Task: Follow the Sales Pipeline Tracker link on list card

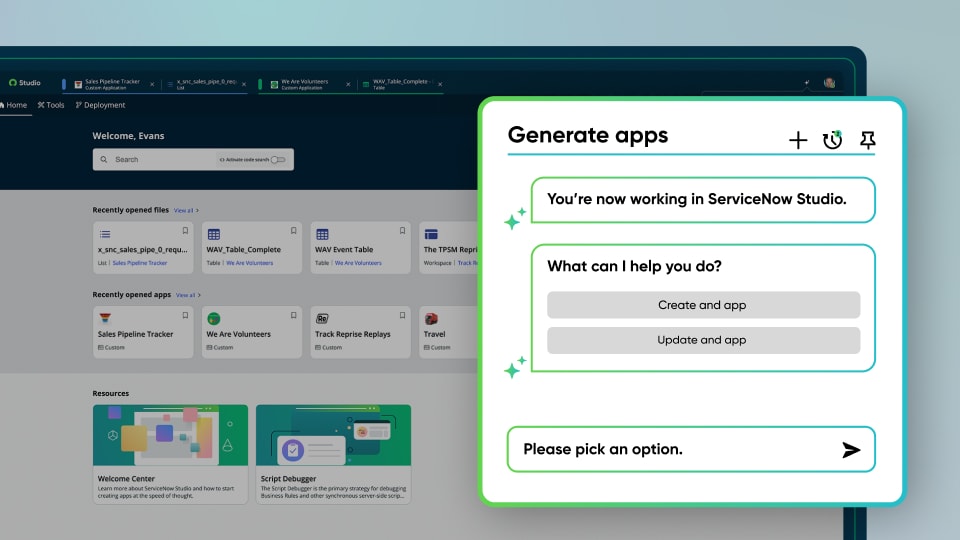Action: point(140,263)
